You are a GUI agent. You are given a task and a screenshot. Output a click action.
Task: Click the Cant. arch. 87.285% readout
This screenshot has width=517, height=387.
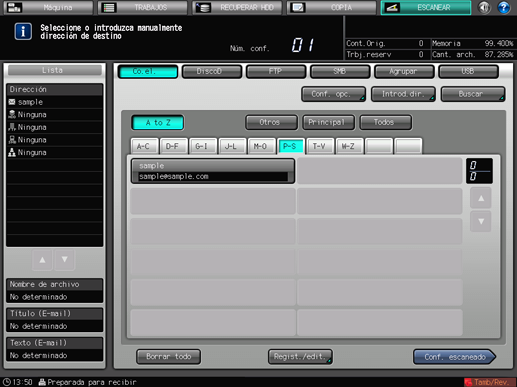click(x=473, y=55)
